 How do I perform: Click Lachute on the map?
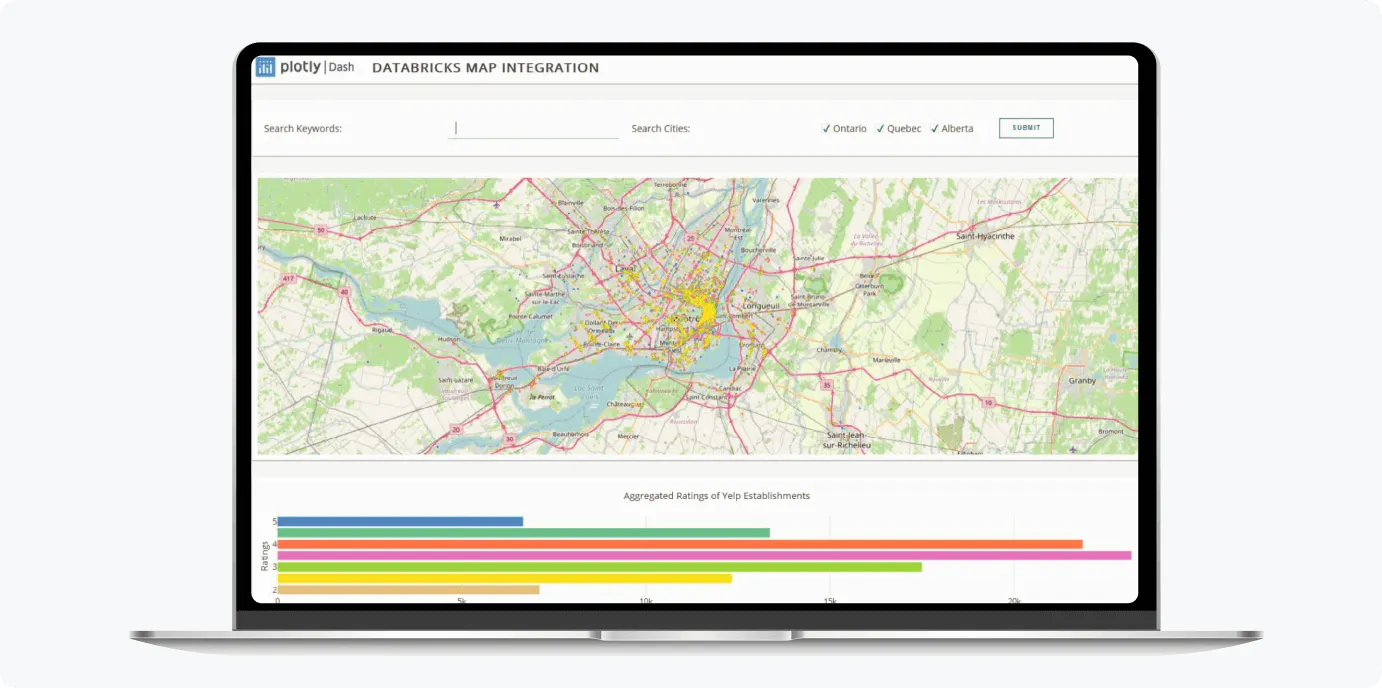tap(365, 217)
